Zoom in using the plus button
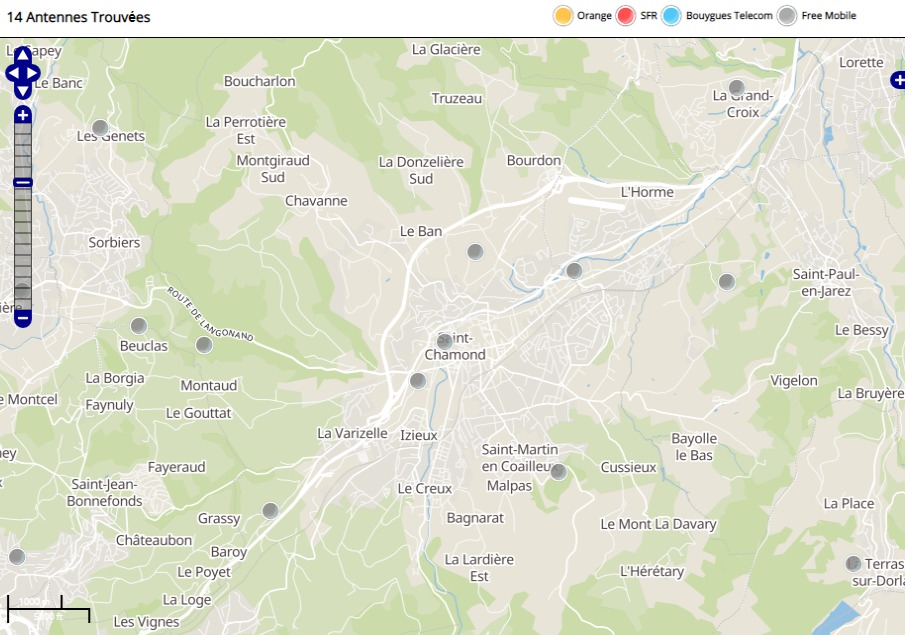This screenshot has height=635, width=905. coord(22,115)
